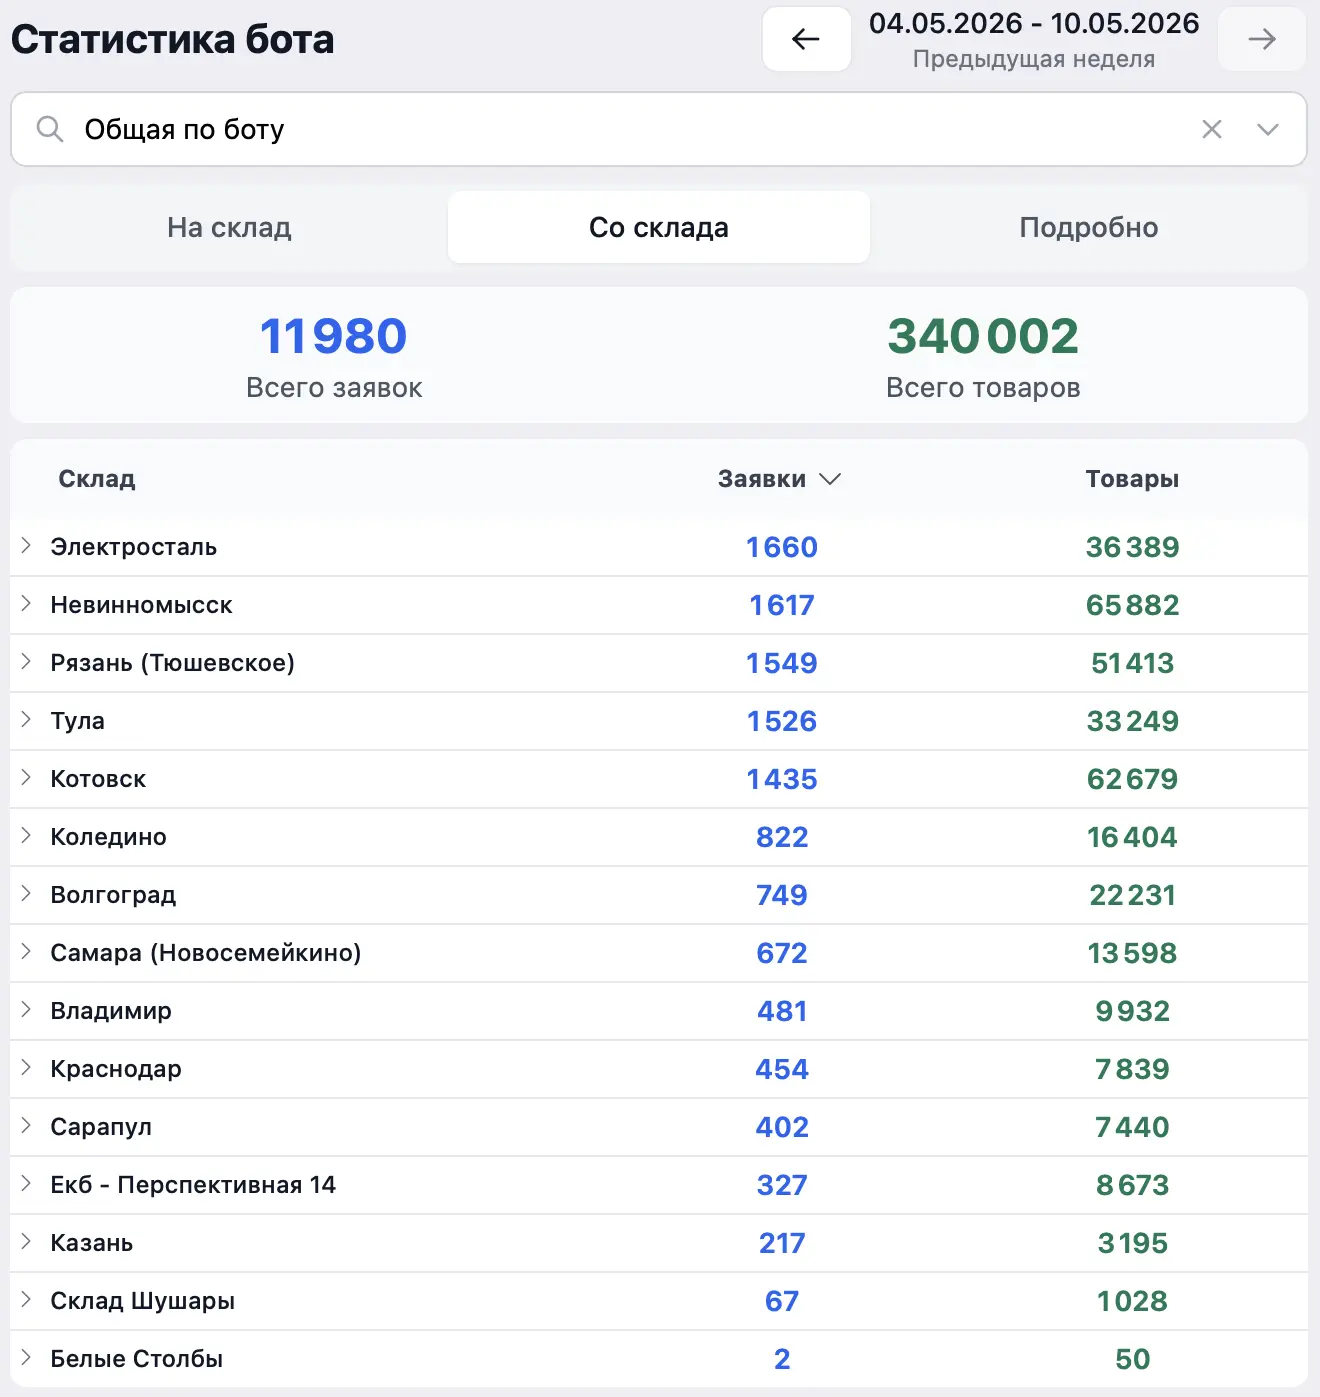Focus the 'Общая по боту' search field
The image size is (1320, 1397).
658,129
